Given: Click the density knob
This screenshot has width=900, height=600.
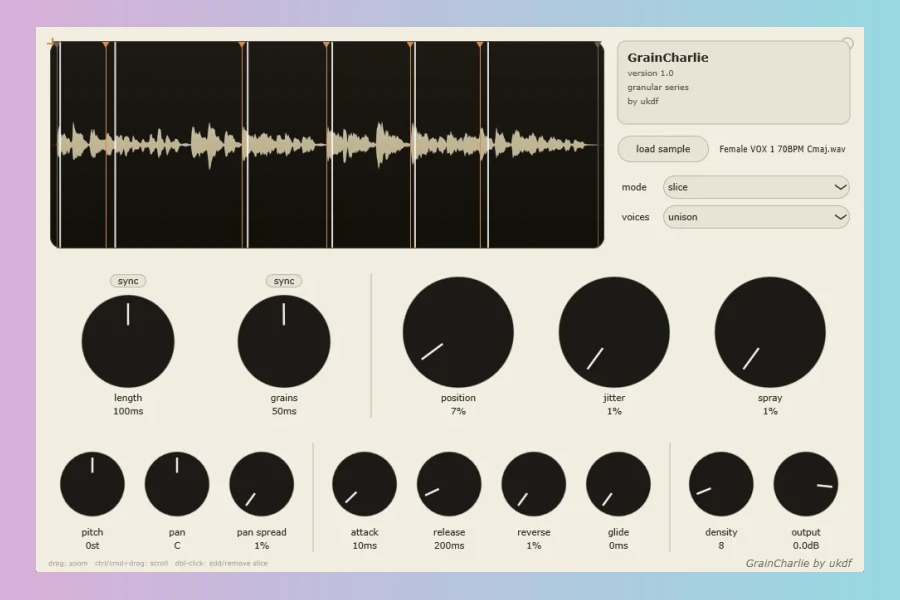Looking at the screenshot, I should click(721, 484).
